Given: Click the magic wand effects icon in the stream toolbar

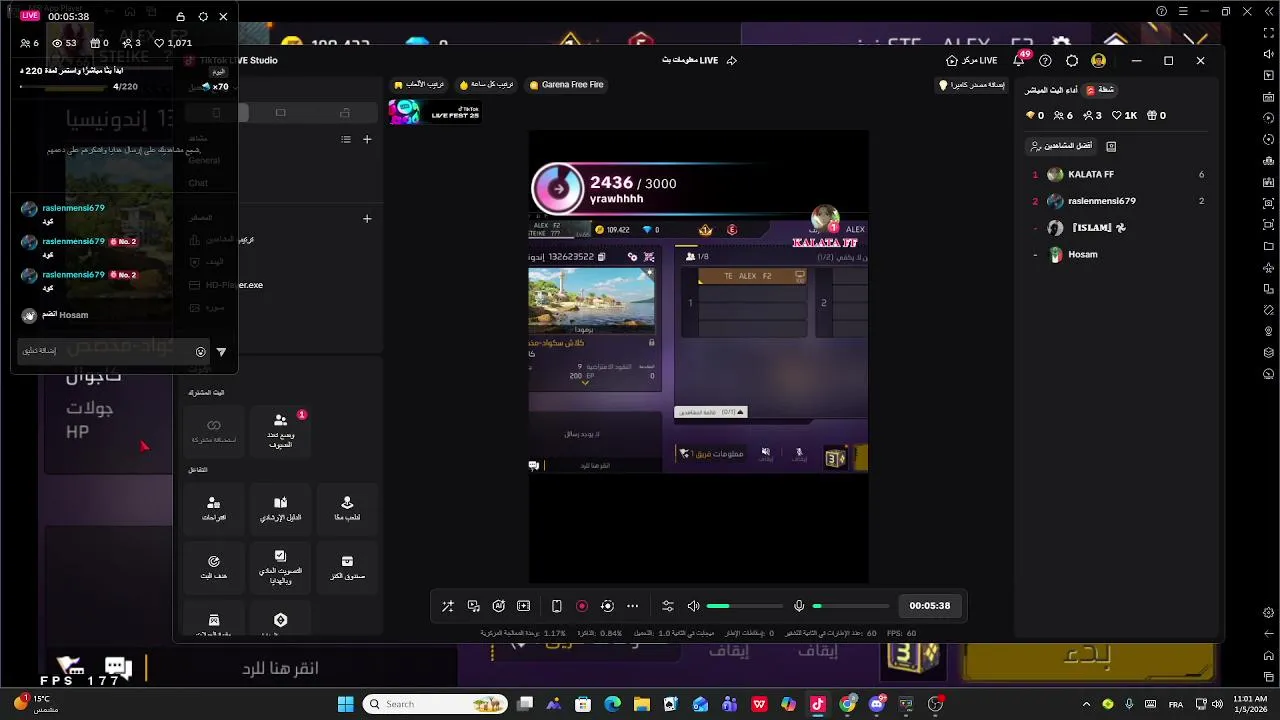Looking at the screenshot, I should click(x=448, y=606).
